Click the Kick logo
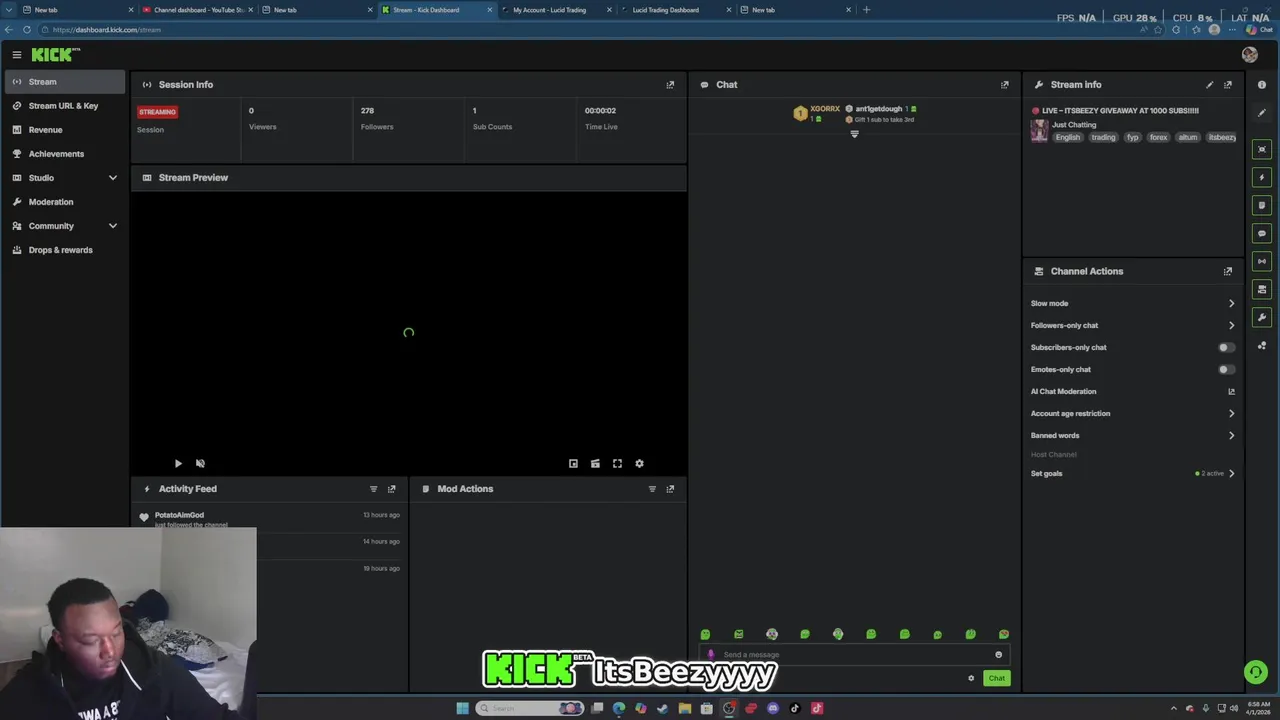 click(x=56, y=55)
